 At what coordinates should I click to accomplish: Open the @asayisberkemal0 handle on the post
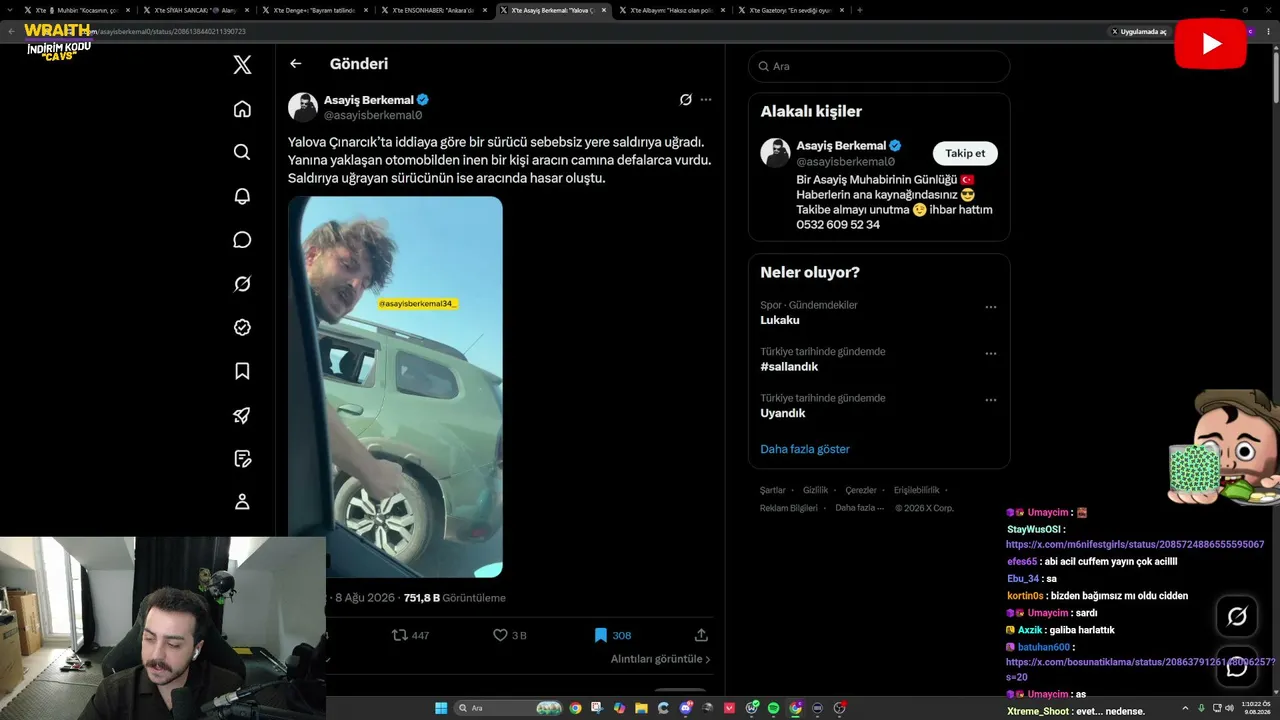click(x=373, y=115)
